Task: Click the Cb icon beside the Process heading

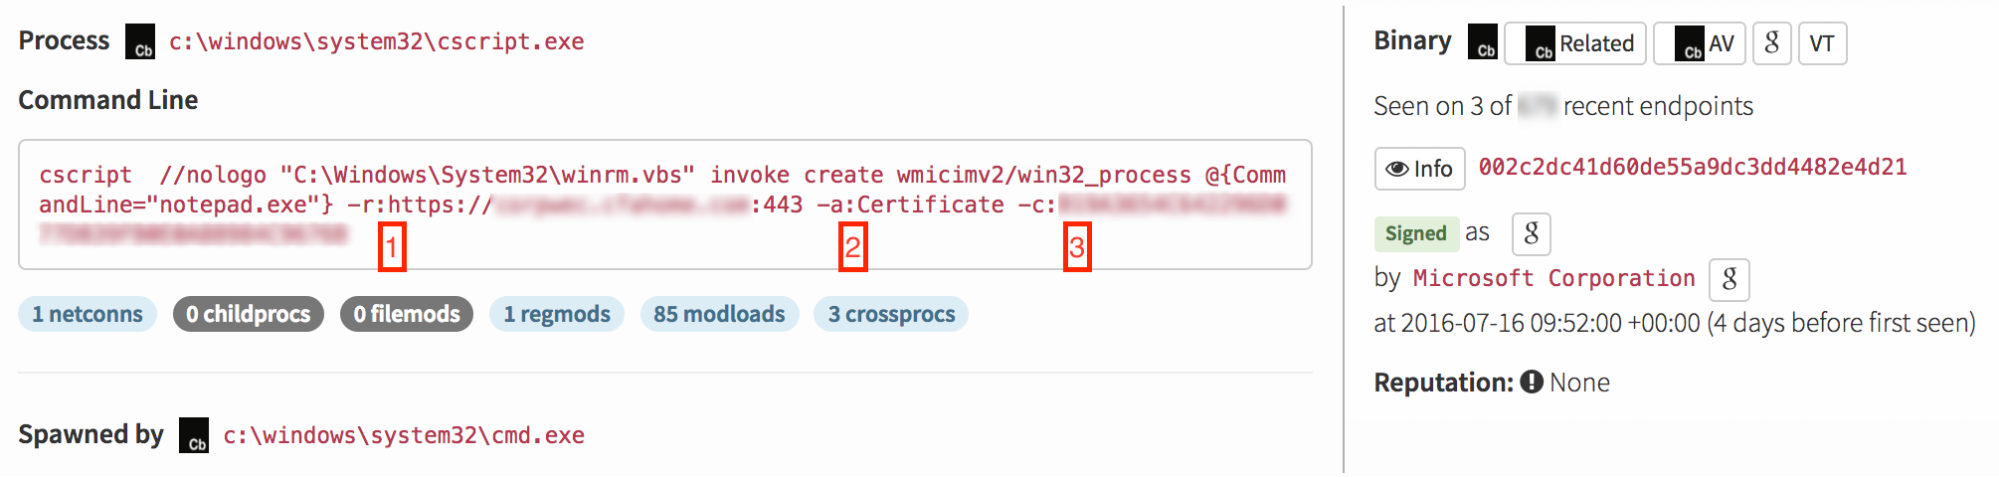Action: click(140, 42)
